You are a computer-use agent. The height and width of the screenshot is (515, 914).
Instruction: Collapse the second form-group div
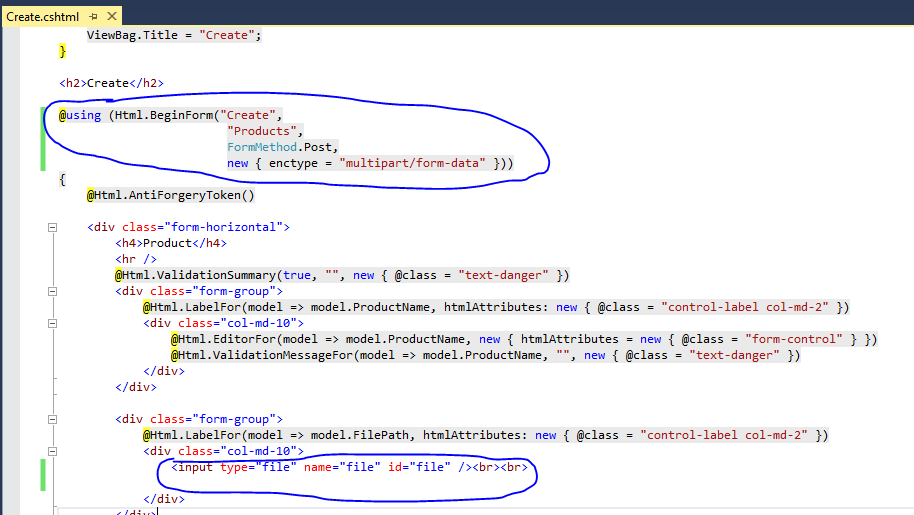[52, 419]
